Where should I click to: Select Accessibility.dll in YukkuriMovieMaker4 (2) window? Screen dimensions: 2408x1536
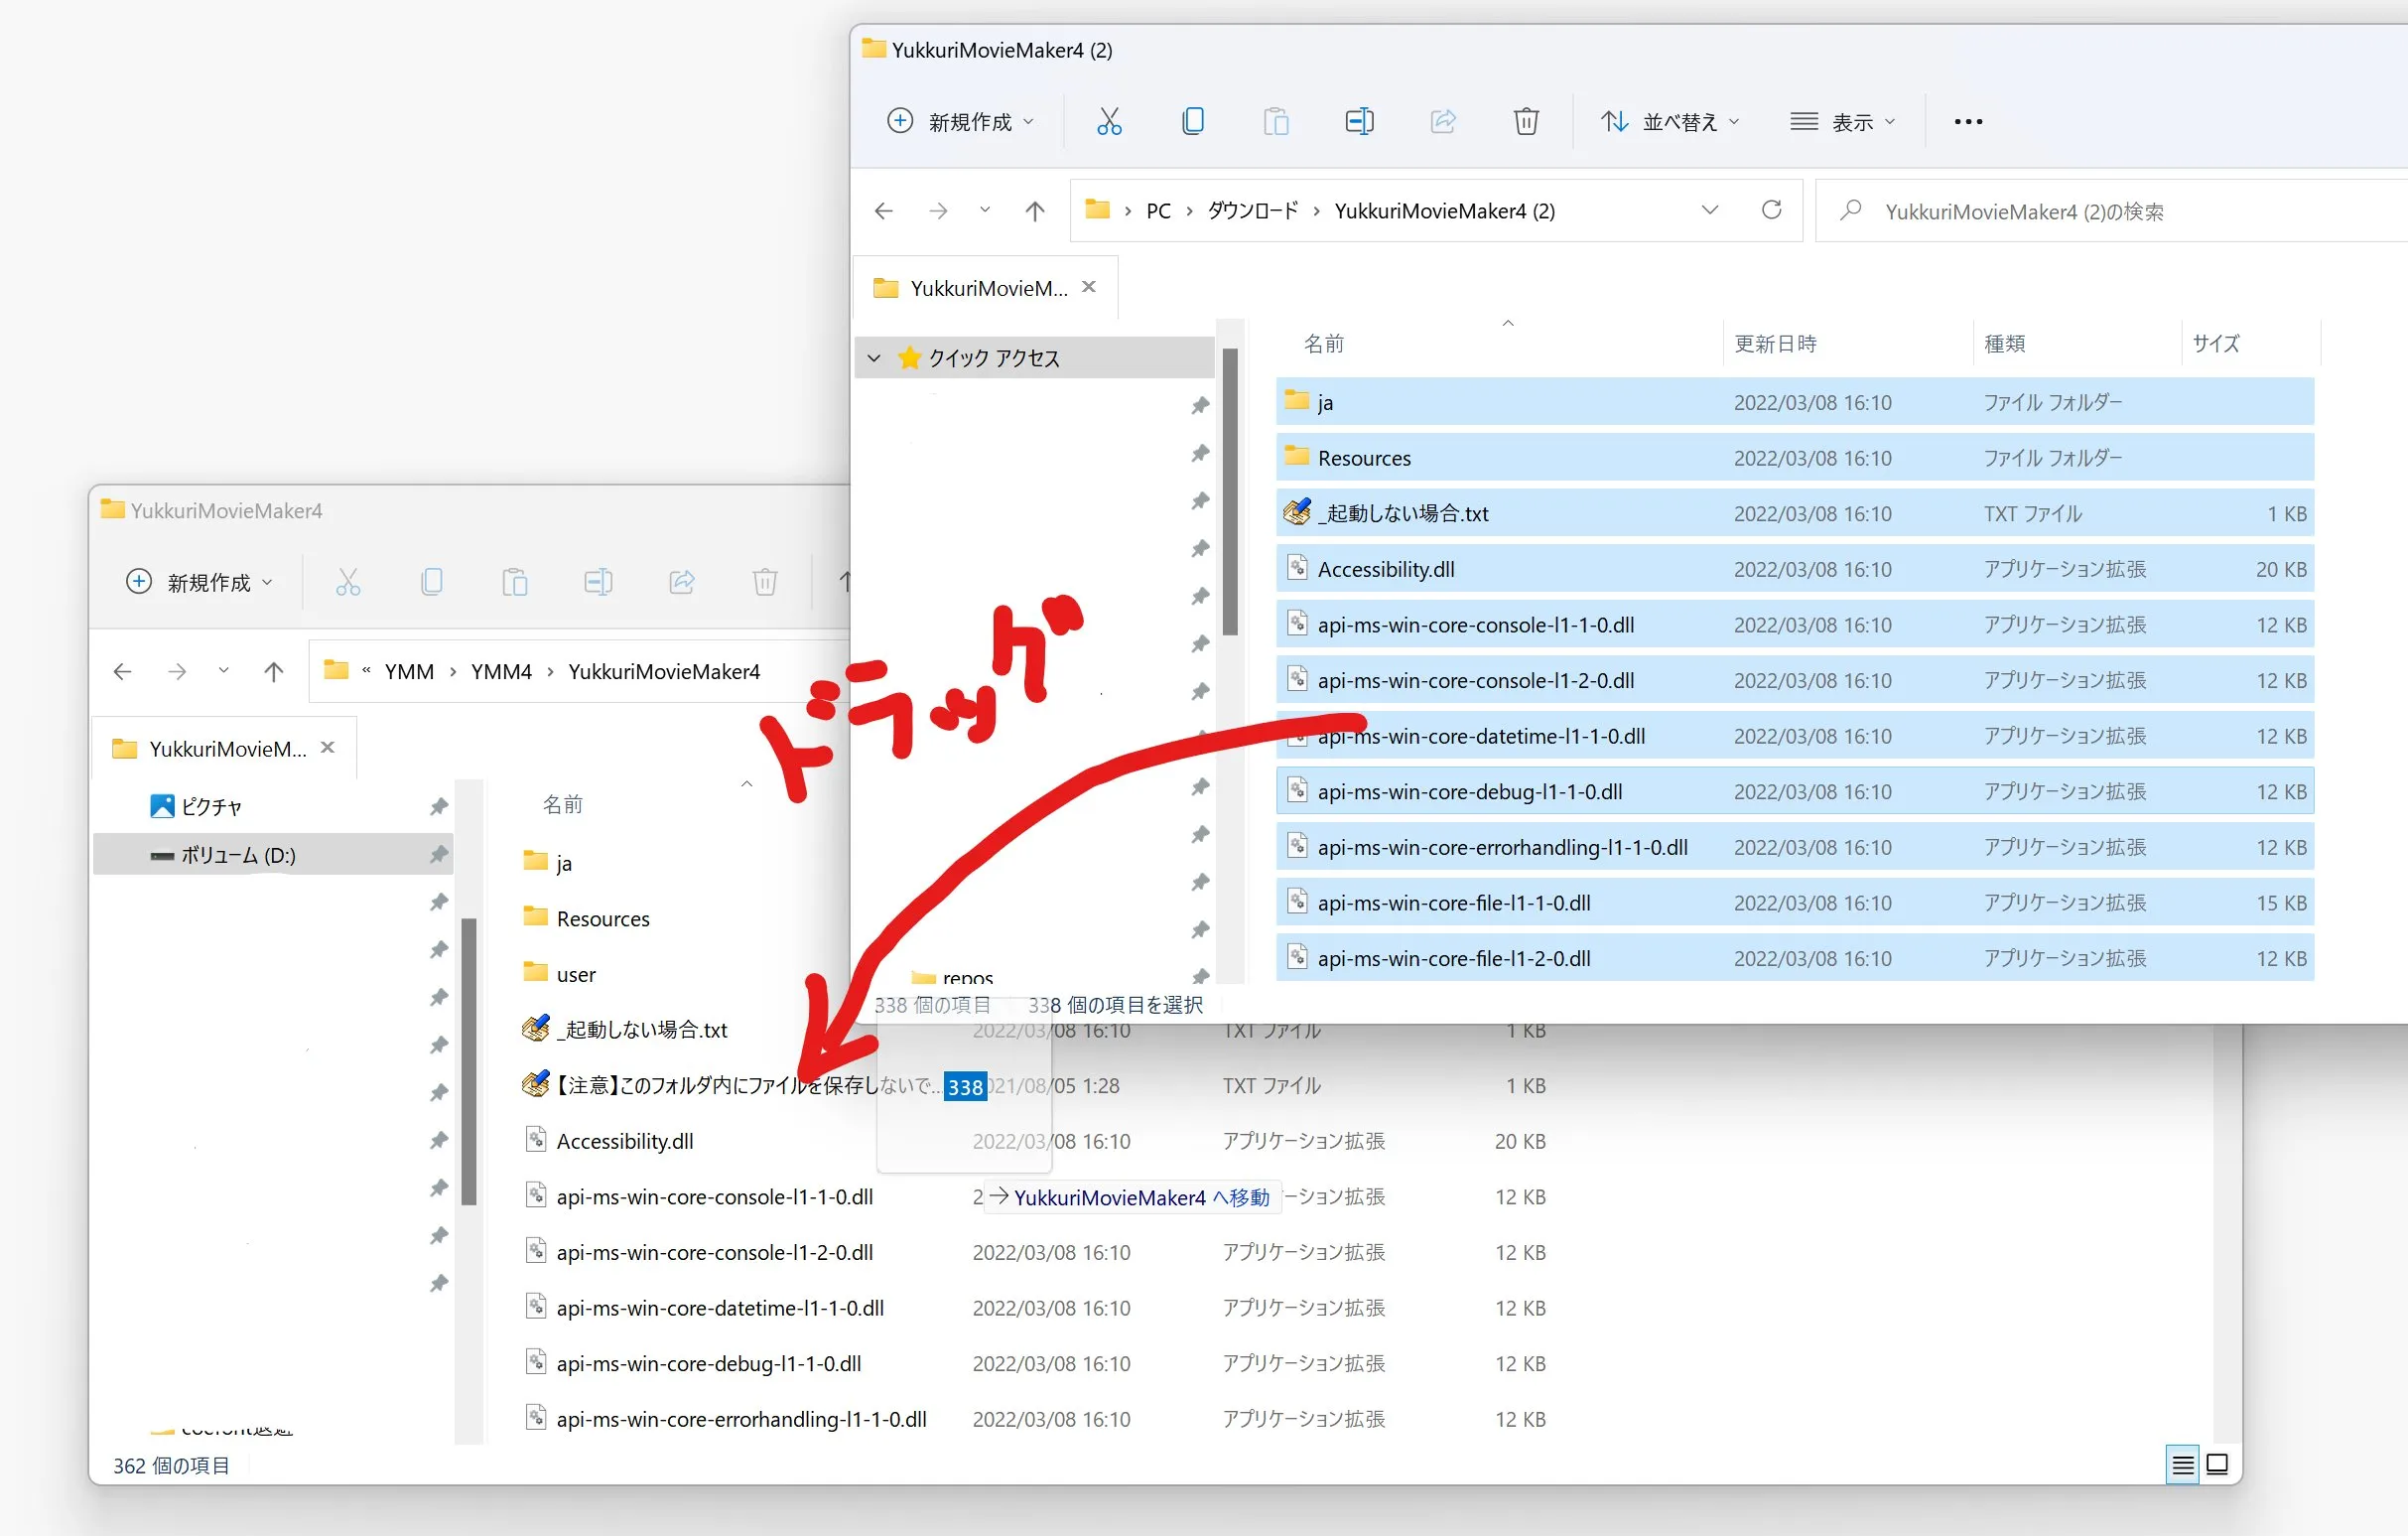(1795, 569)
